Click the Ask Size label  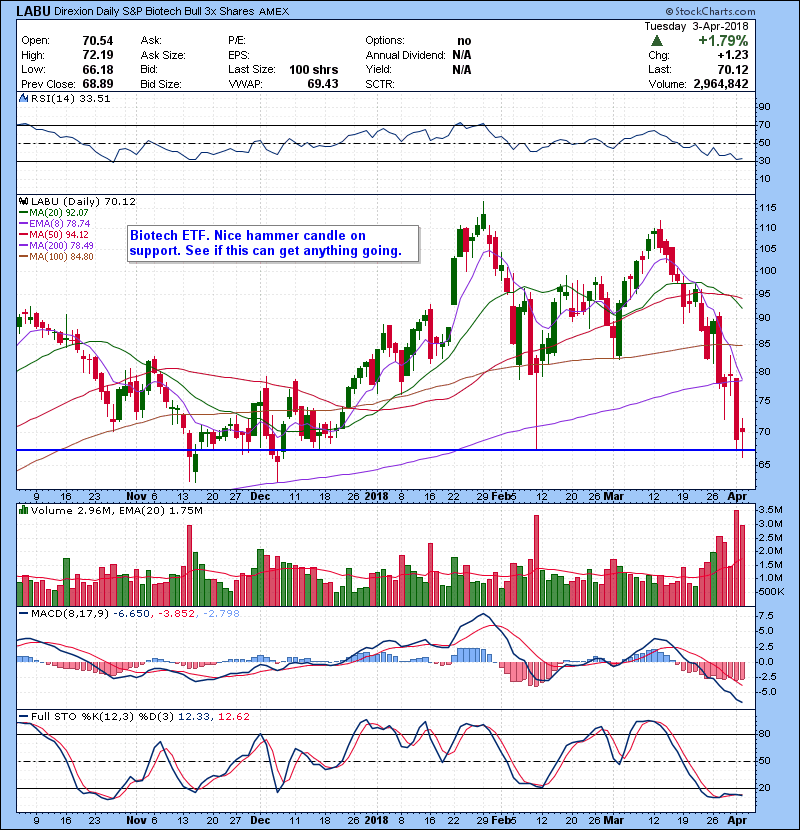pyautogui.click(x=163, y=55)
